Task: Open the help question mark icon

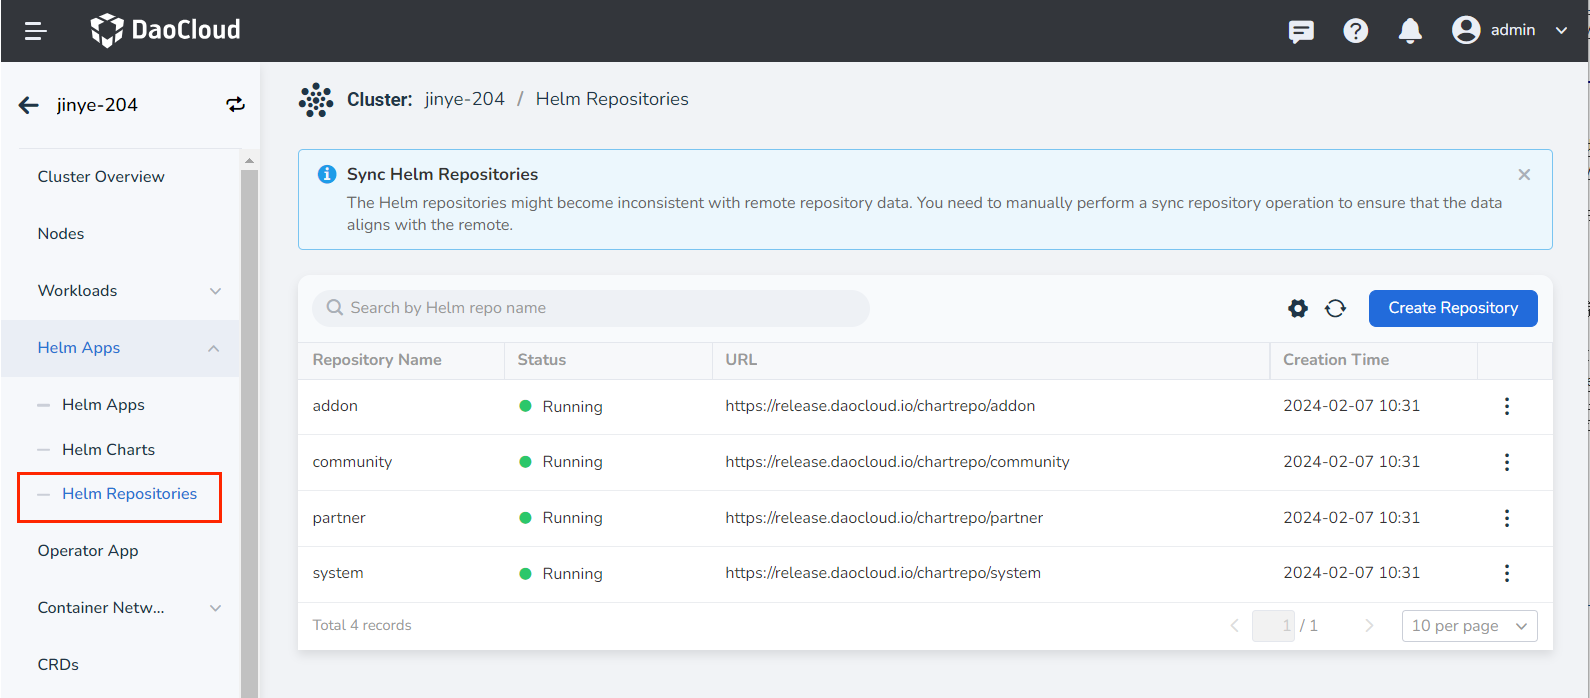Action: [x=1355, y=31]
